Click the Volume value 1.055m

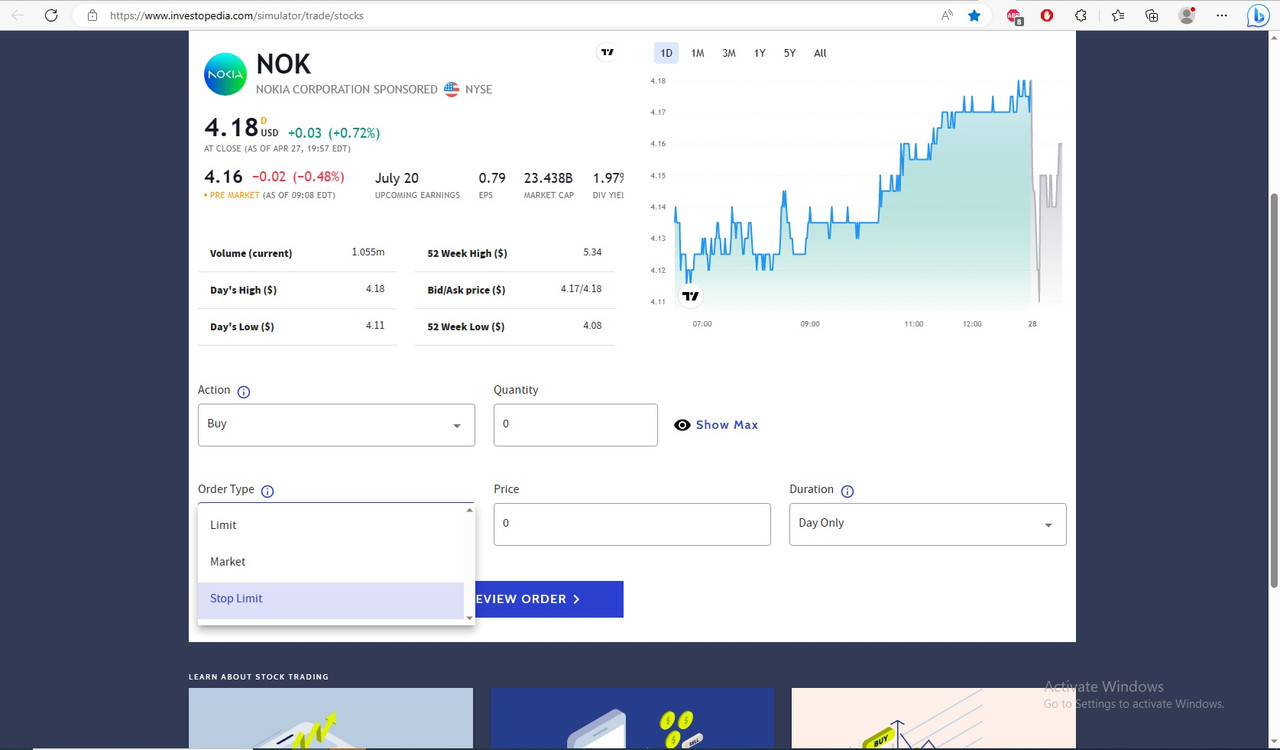tap(368, 252)
